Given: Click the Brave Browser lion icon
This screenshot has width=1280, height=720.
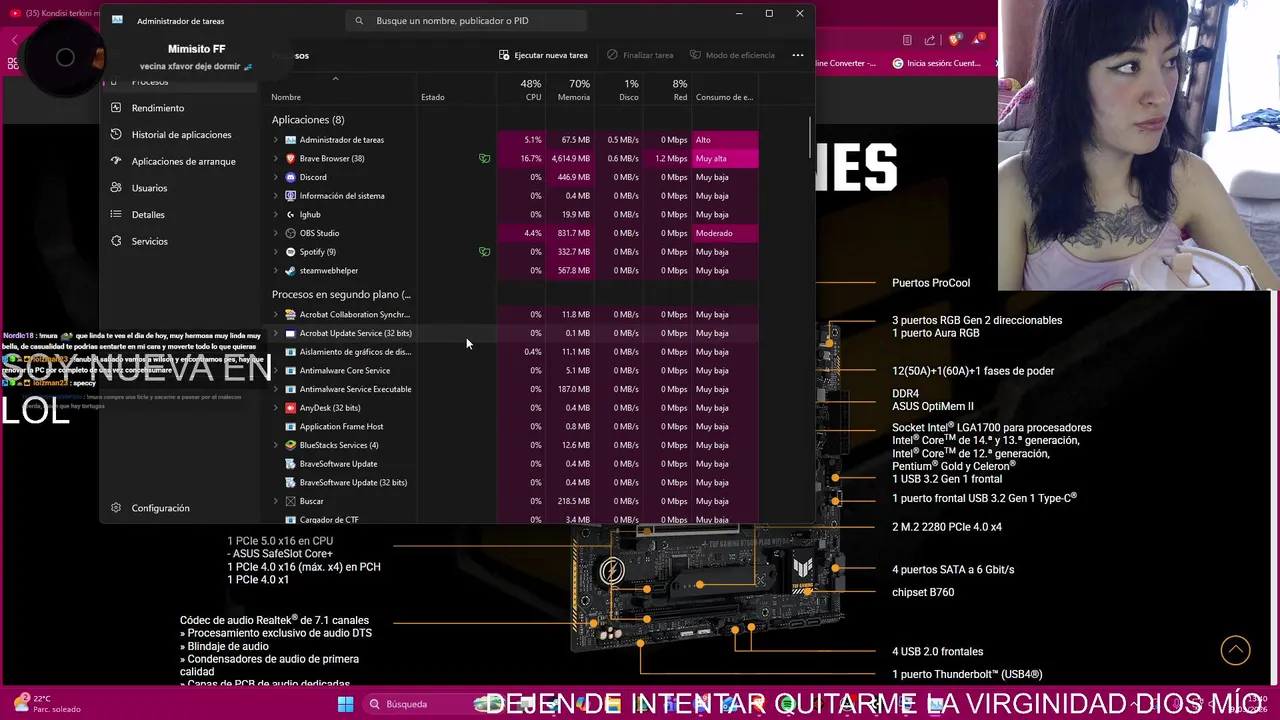Looking at the screenshot, I should click(x=291, y=158).
